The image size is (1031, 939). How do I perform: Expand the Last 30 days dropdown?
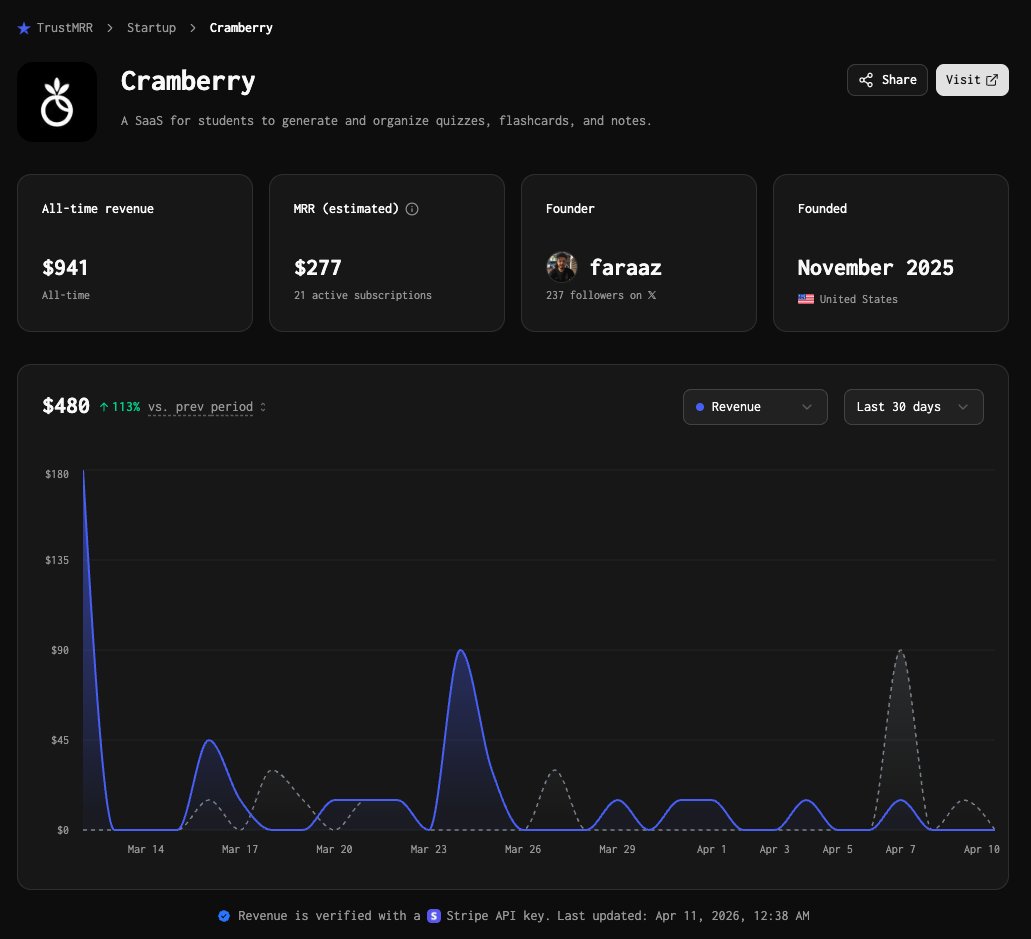(913, 407)
